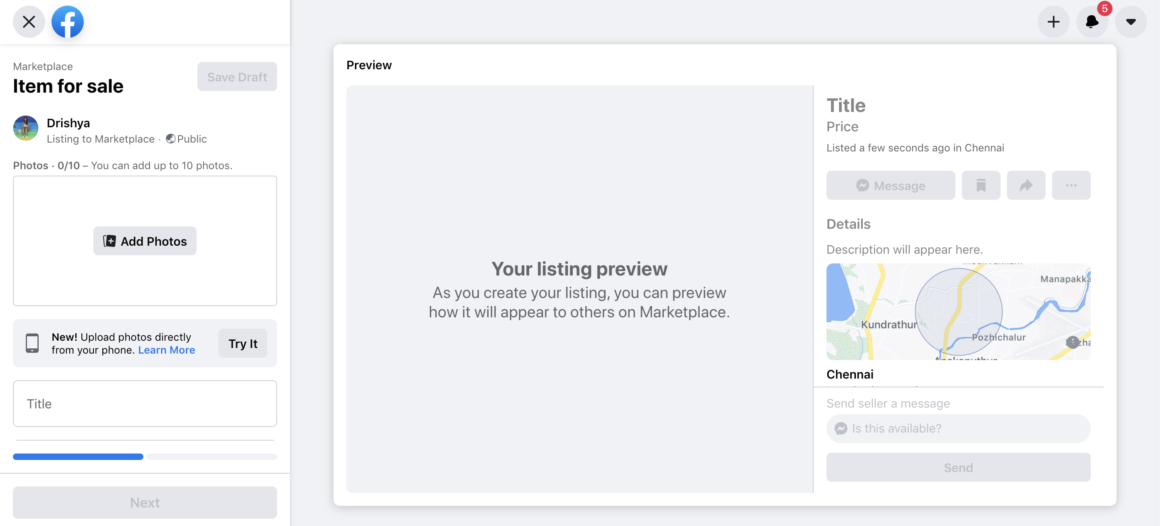Click Drishya's profile picture
Viewport: 1160px width, 526px height.
26,128
